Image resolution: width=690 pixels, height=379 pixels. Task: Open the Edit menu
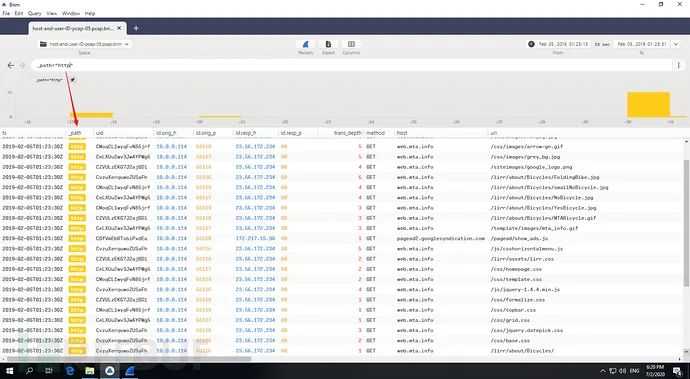tap(18, 14)
